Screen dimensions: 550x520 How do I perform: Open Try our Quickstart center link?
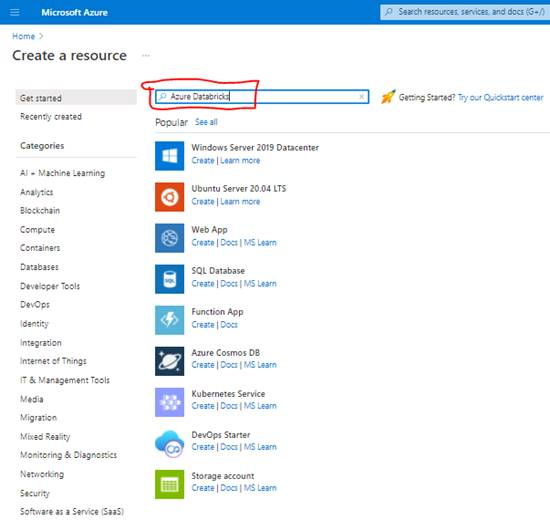tap(501, 97)
